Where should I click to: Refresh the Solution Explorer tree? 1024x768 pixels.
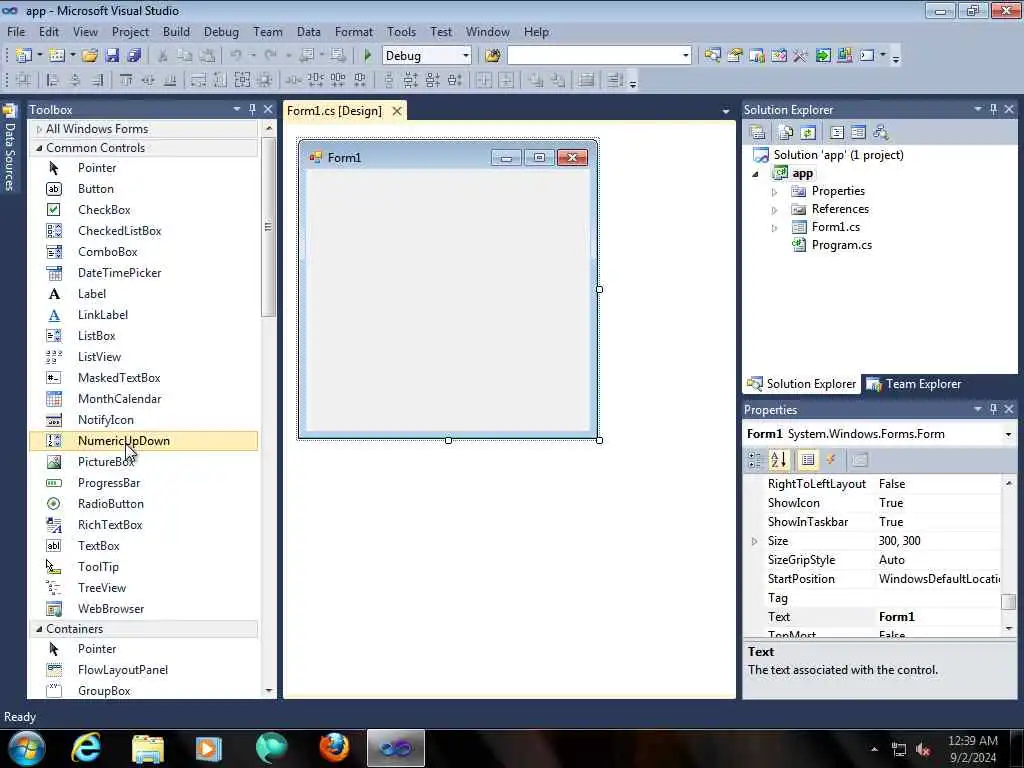(808, 133)
